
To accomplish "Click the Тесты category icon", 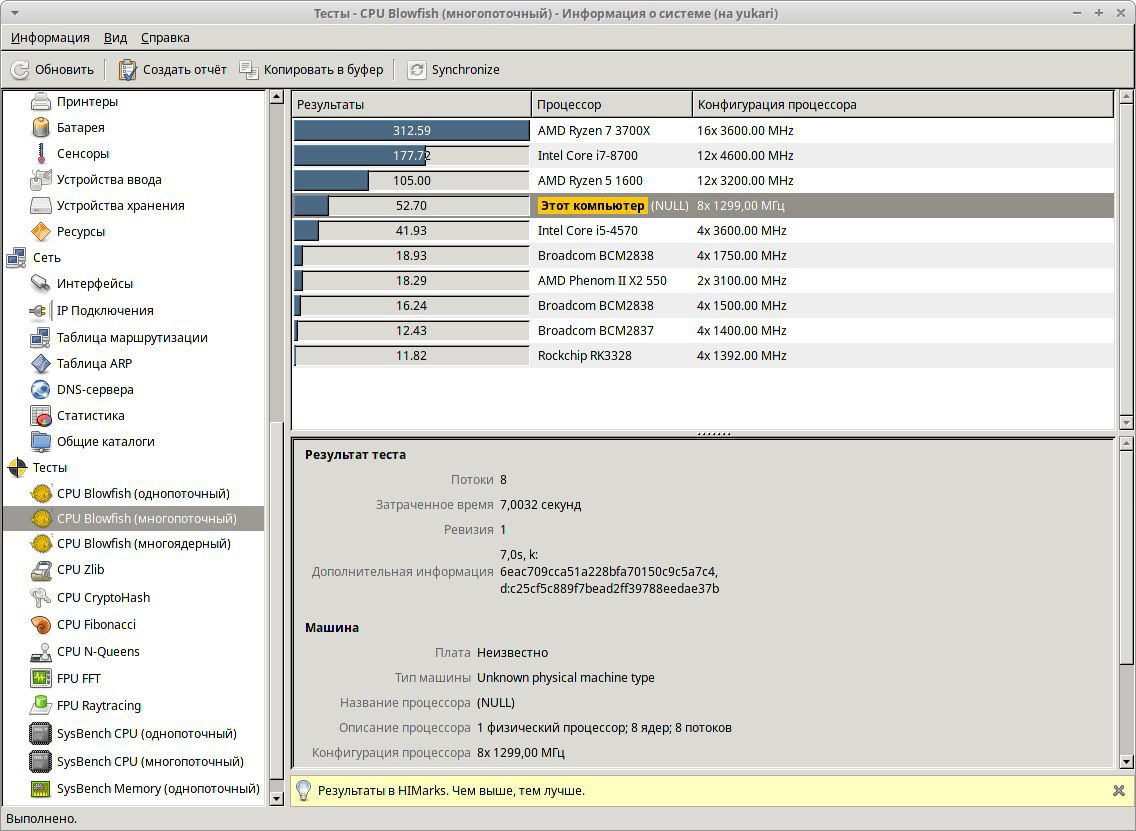I will pyautogui.click(x=17, y=468).
